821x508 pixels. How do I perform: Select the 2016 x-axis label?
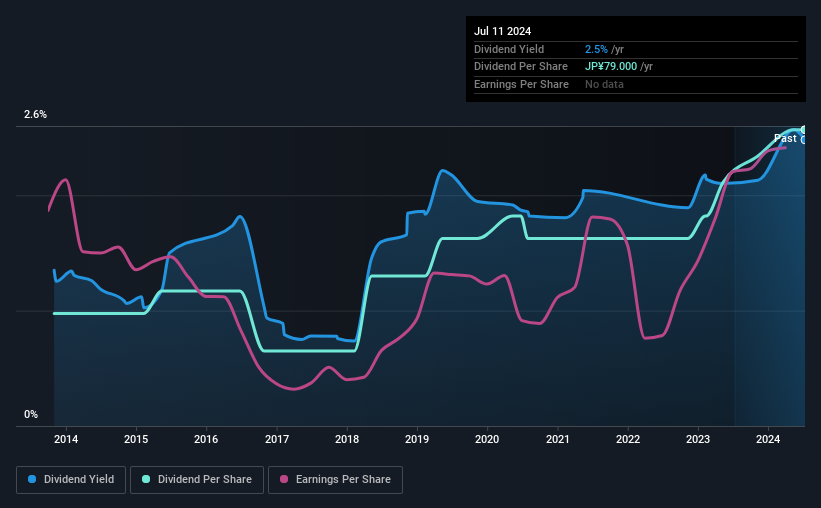point(206,439)
